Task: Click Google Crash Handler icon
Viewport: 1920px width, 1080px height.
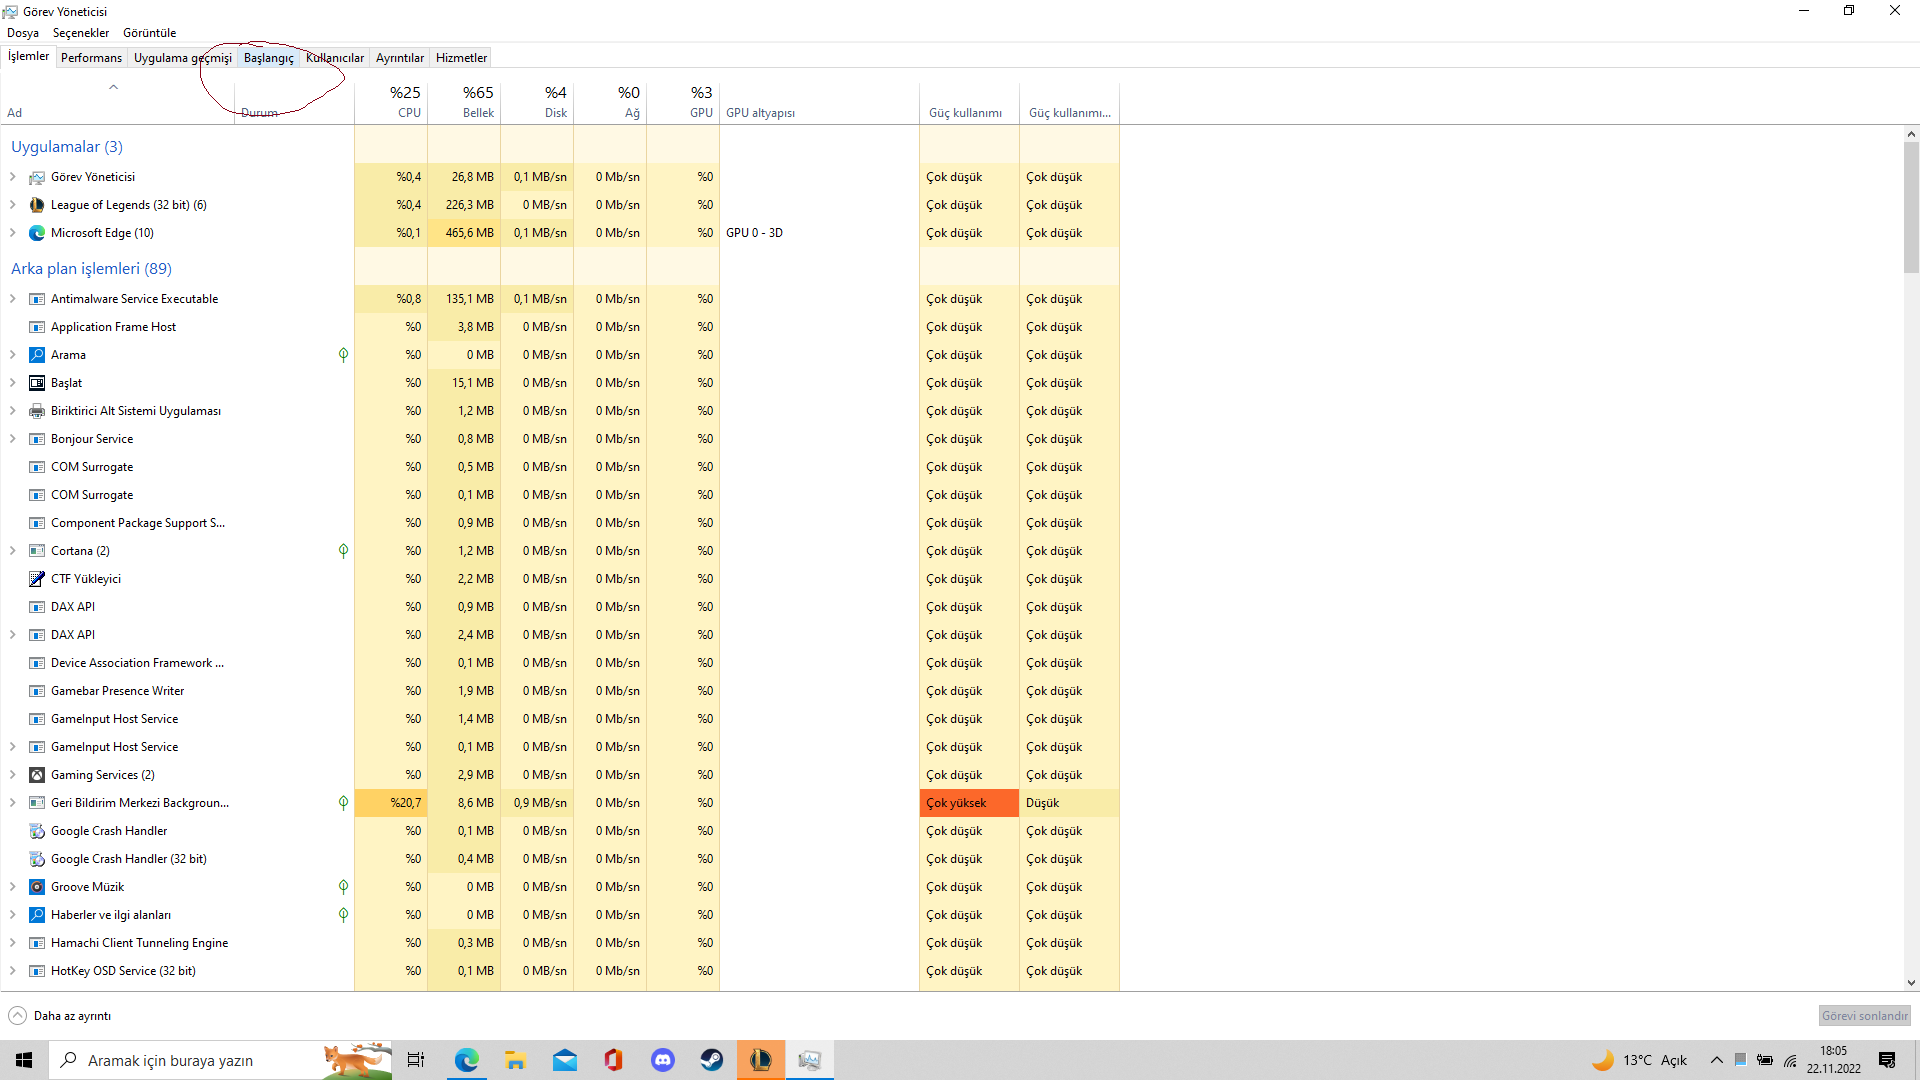Action: (37, 831)
